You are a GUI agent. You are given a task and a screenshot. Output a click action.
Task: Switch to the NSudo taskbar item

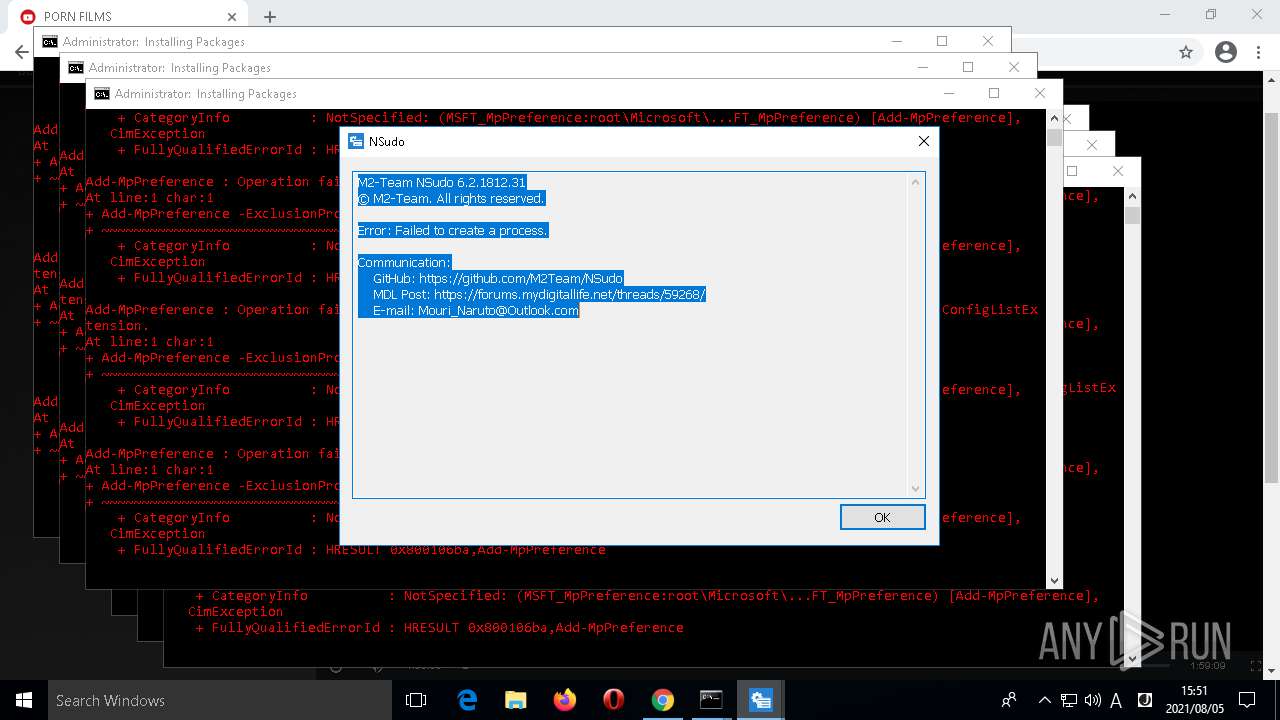pyautogui.click(x=761, y=700)
